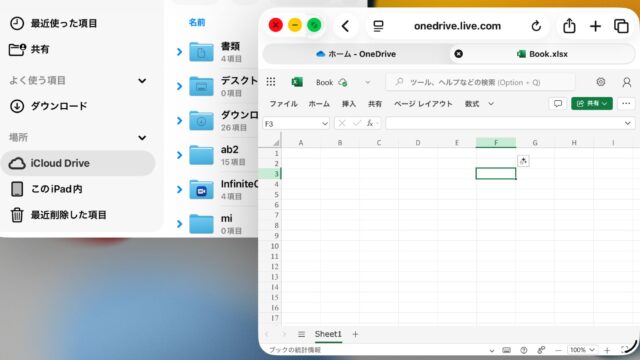Click the Safari share icon
This screenshot has height=360, width=640.
point(569,26)
